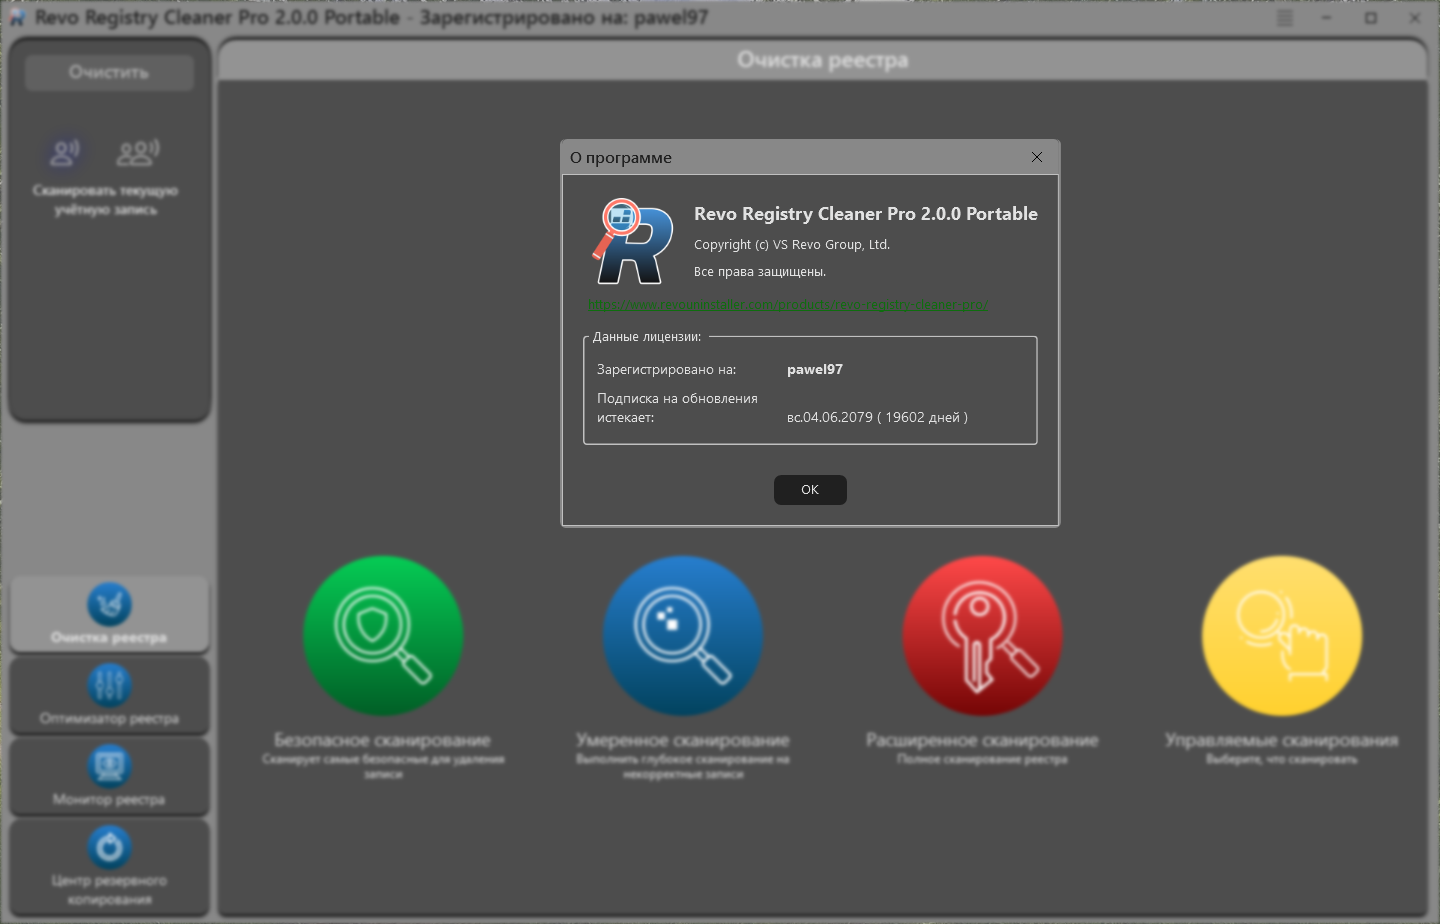1440x924 pixels.
Task: Click the Revo Registry Cleaner logo icon
Action: (x=632, y=242)
